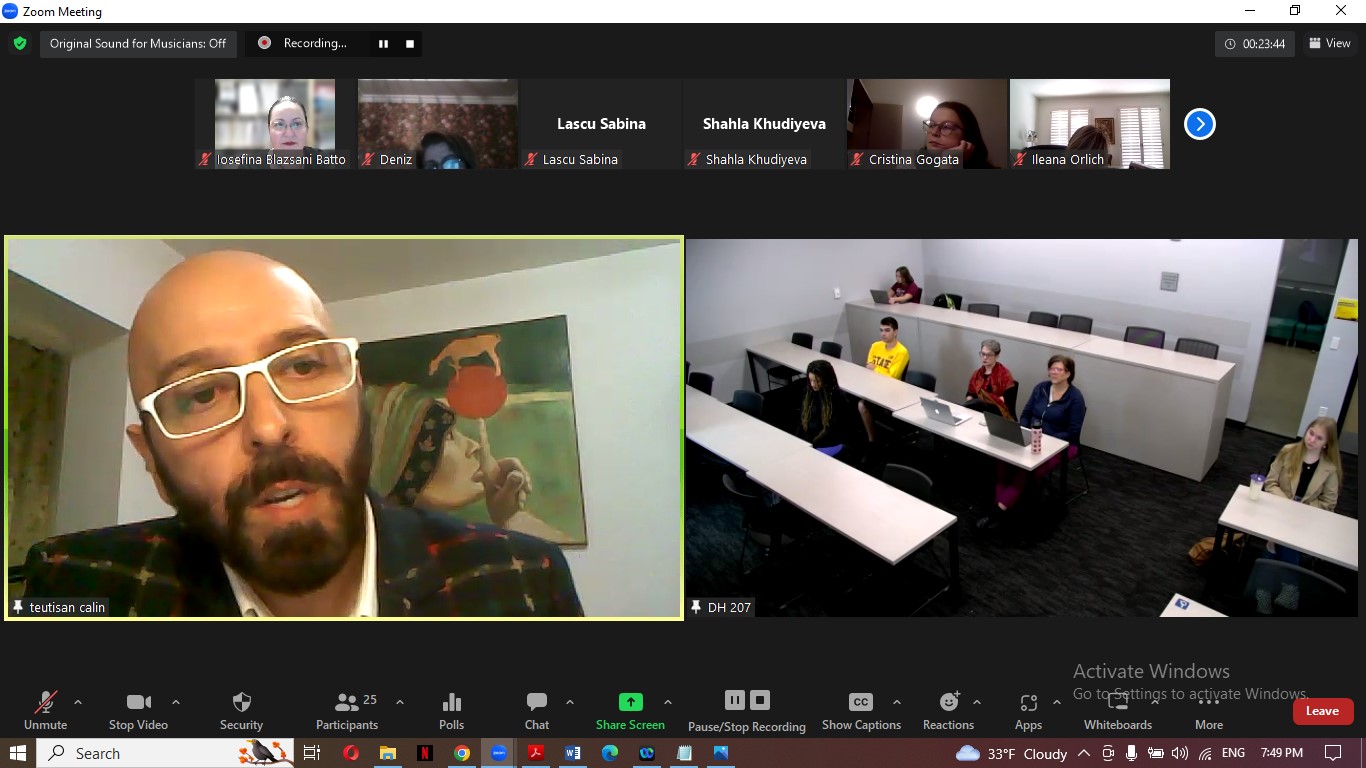Expand share screen options arrow
Viewport: 1366px width, 768px height.
tap(668, 702)
